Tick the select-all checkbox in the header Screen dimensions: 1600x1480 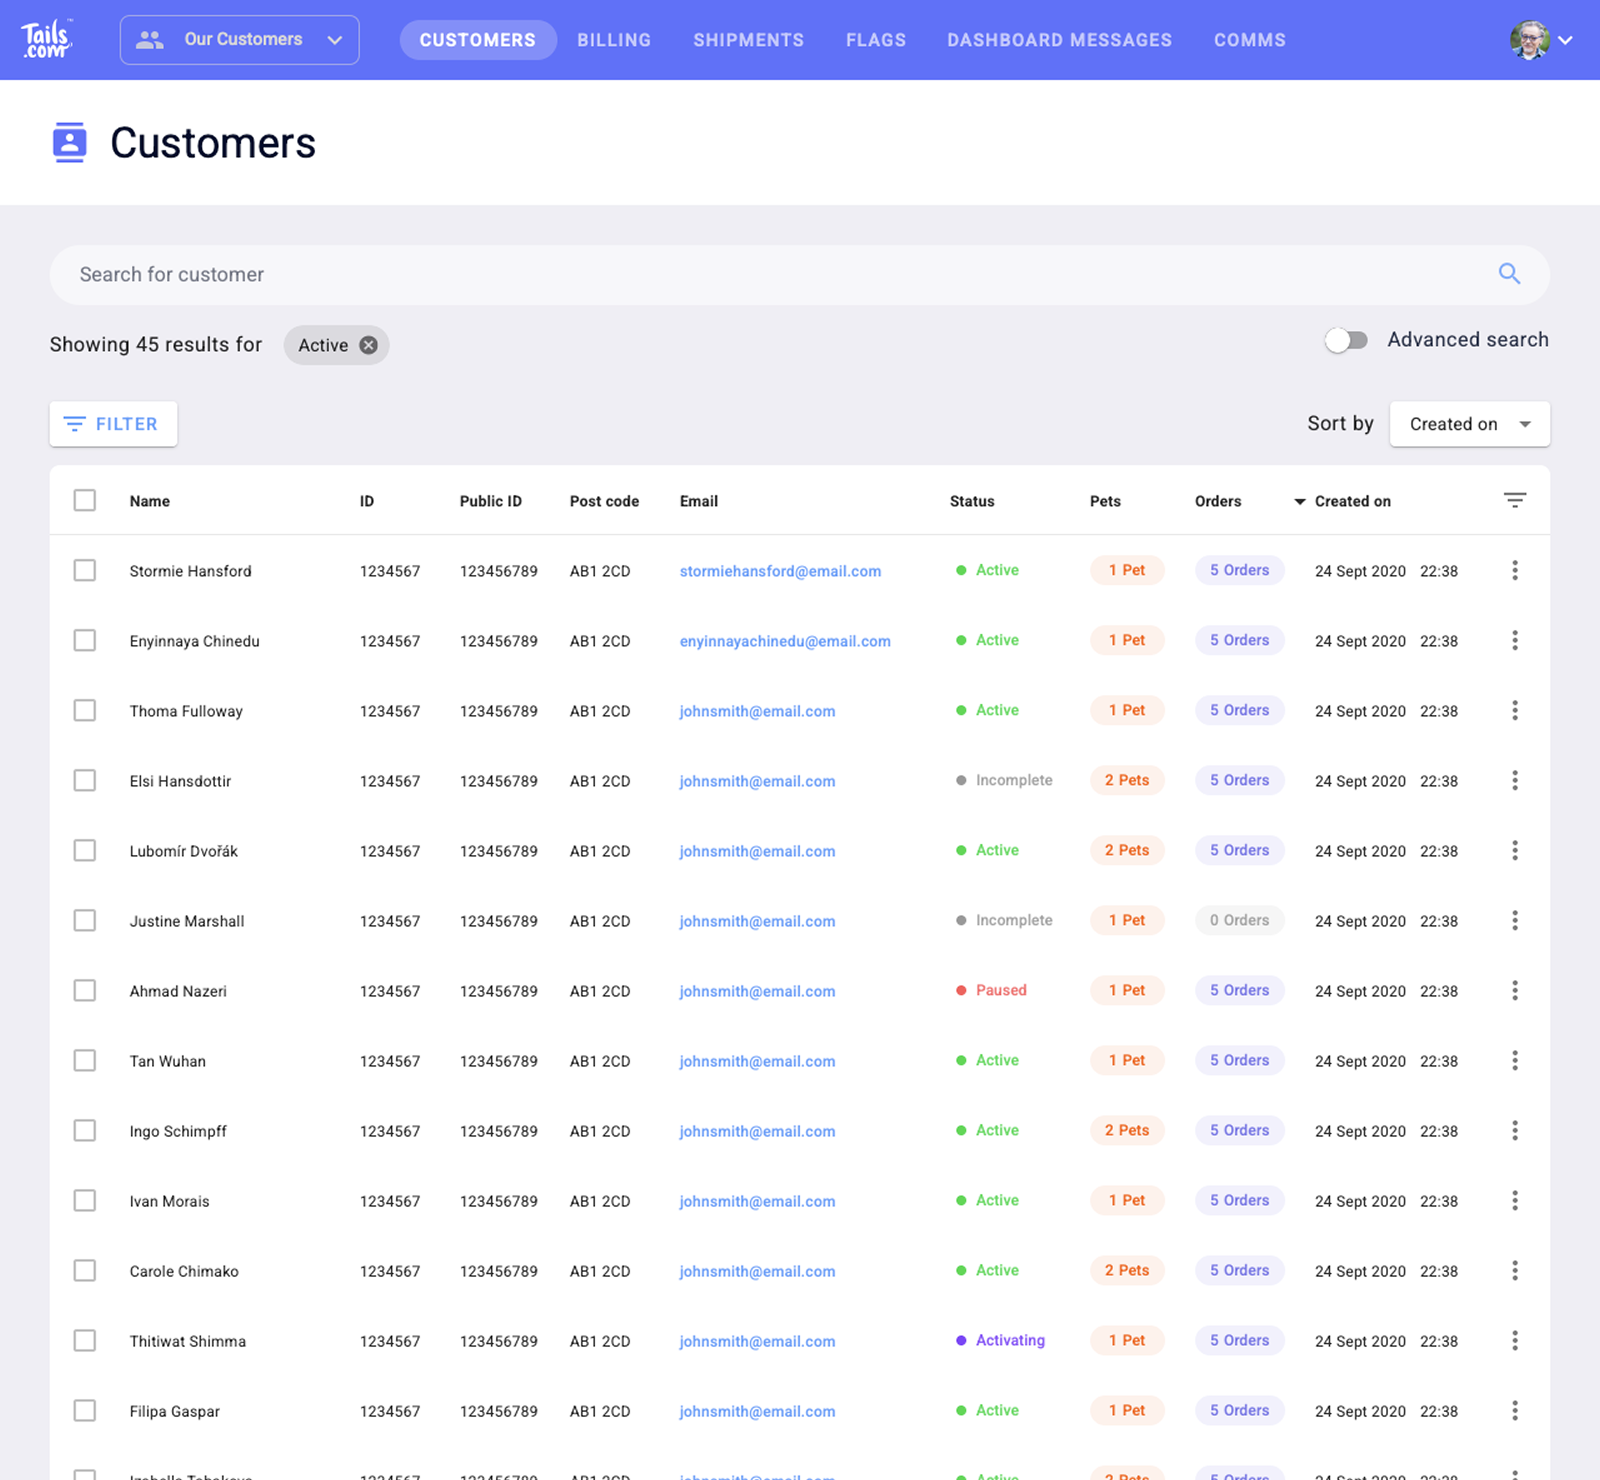pos(85,500)
